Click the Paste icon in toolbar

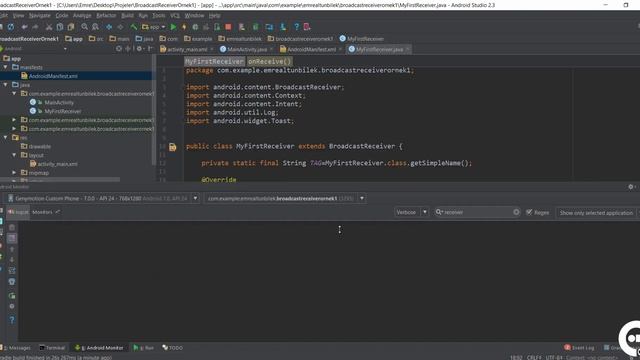71,27
